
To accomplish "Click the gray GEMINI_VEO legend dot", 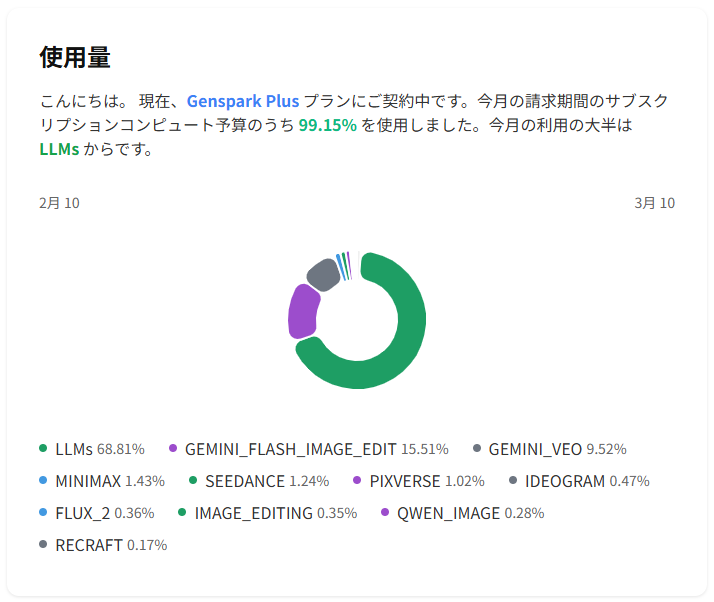I will point(477,449).
